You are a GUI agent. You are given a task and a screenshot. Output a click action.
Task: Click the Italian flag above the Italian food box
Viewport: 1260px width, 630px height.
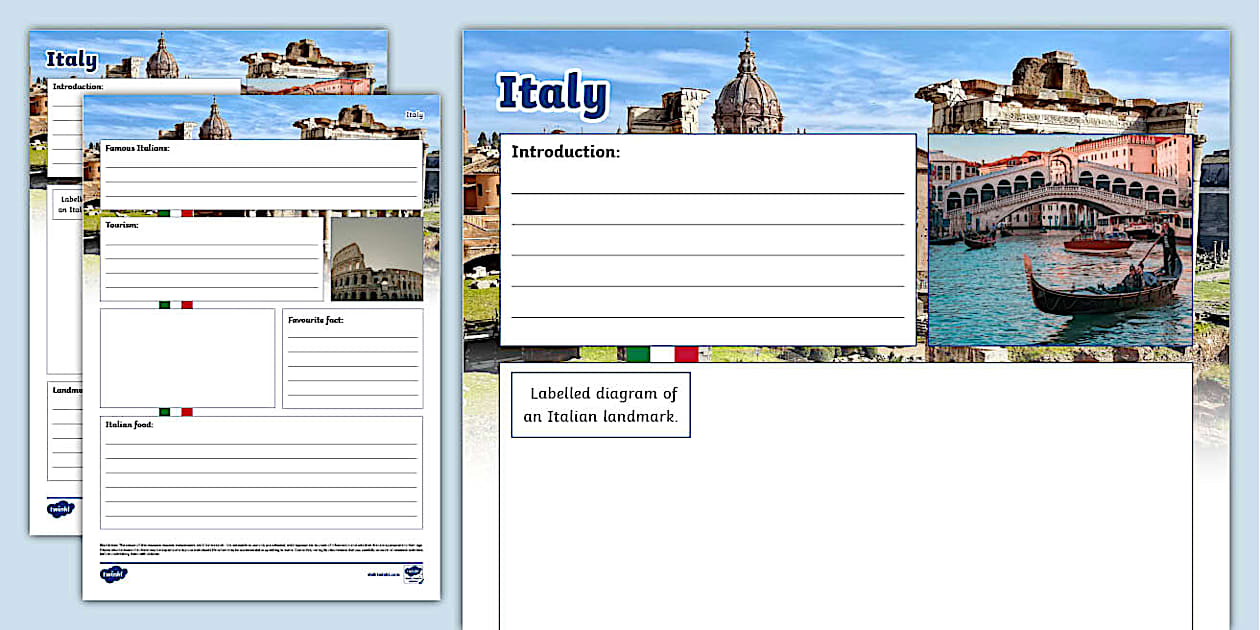[175, 412]
